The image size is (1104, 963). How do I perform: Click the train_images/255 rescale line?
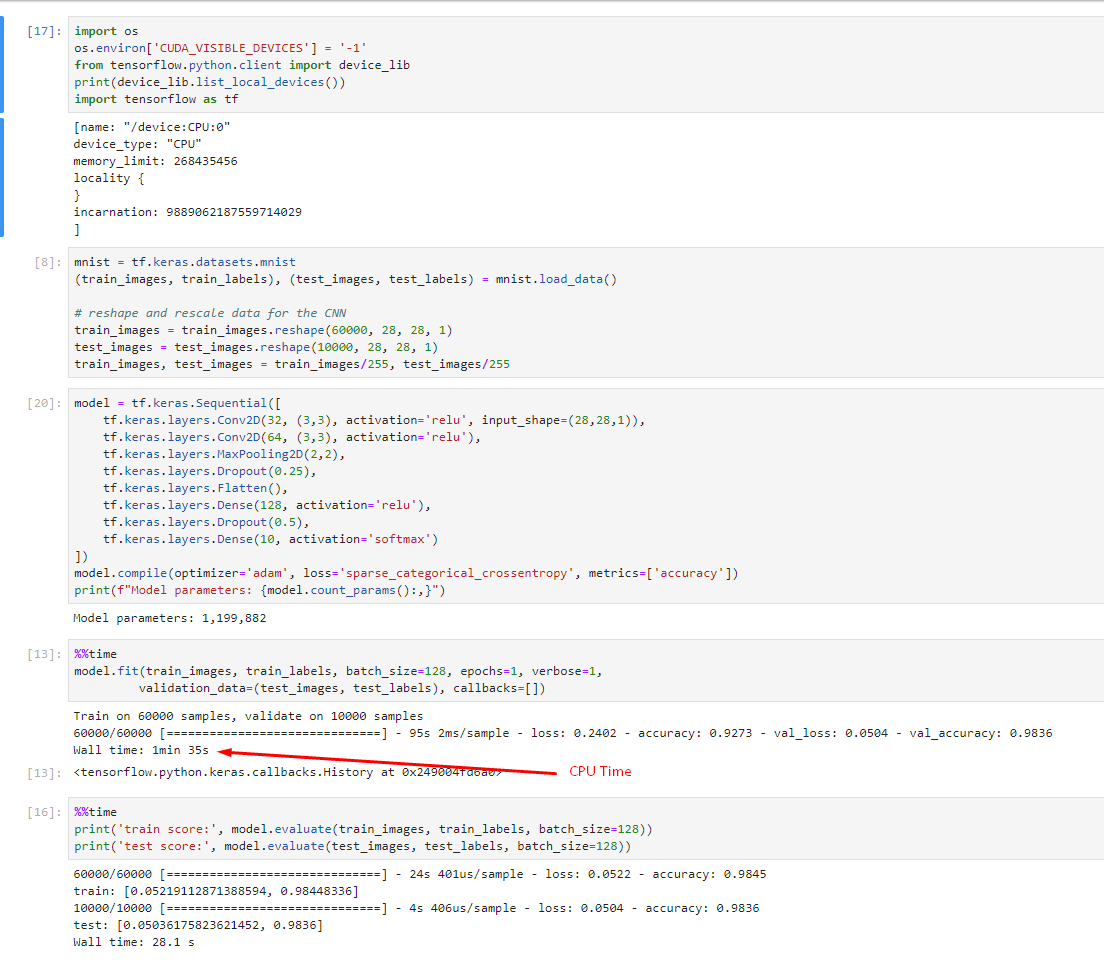pyautogui.click(x=292, y=364)
